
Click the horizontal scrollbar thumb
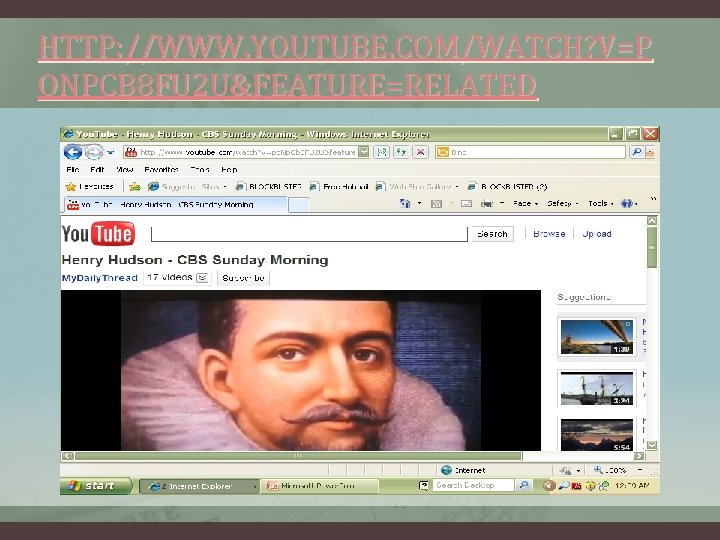pos(298,456)
